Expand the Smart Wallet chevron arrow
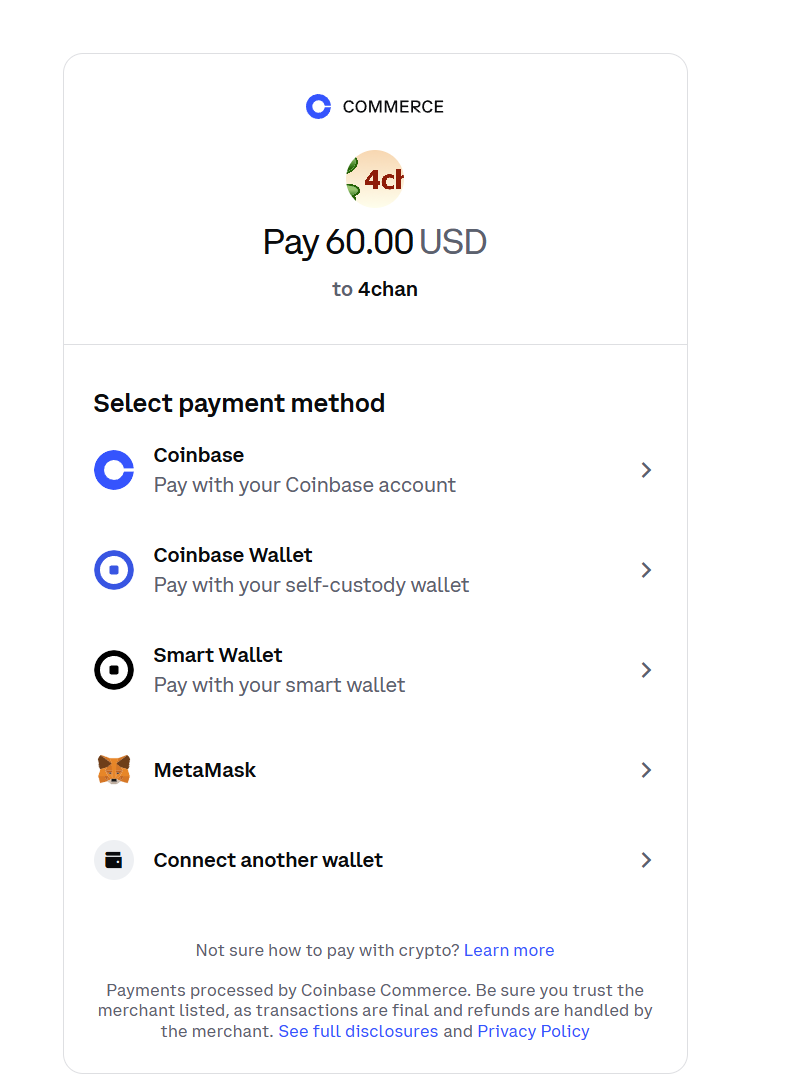 [646, 670]
